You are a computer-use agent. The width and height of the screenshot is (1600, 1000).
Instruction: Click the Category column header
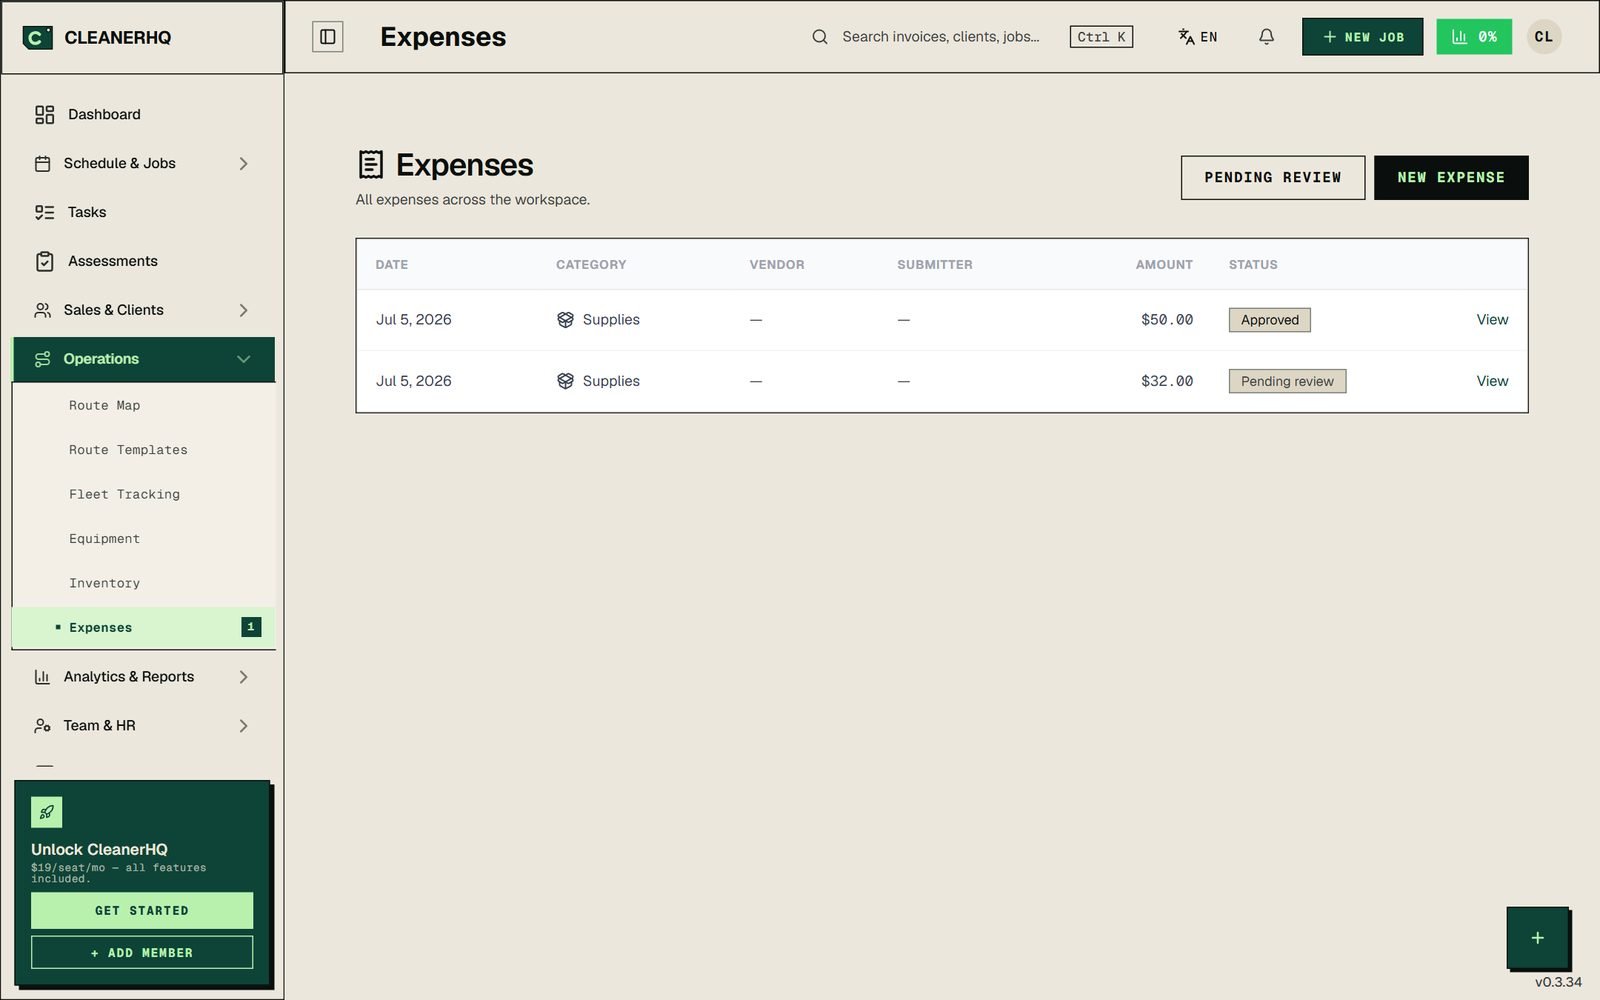coord(591,265)
